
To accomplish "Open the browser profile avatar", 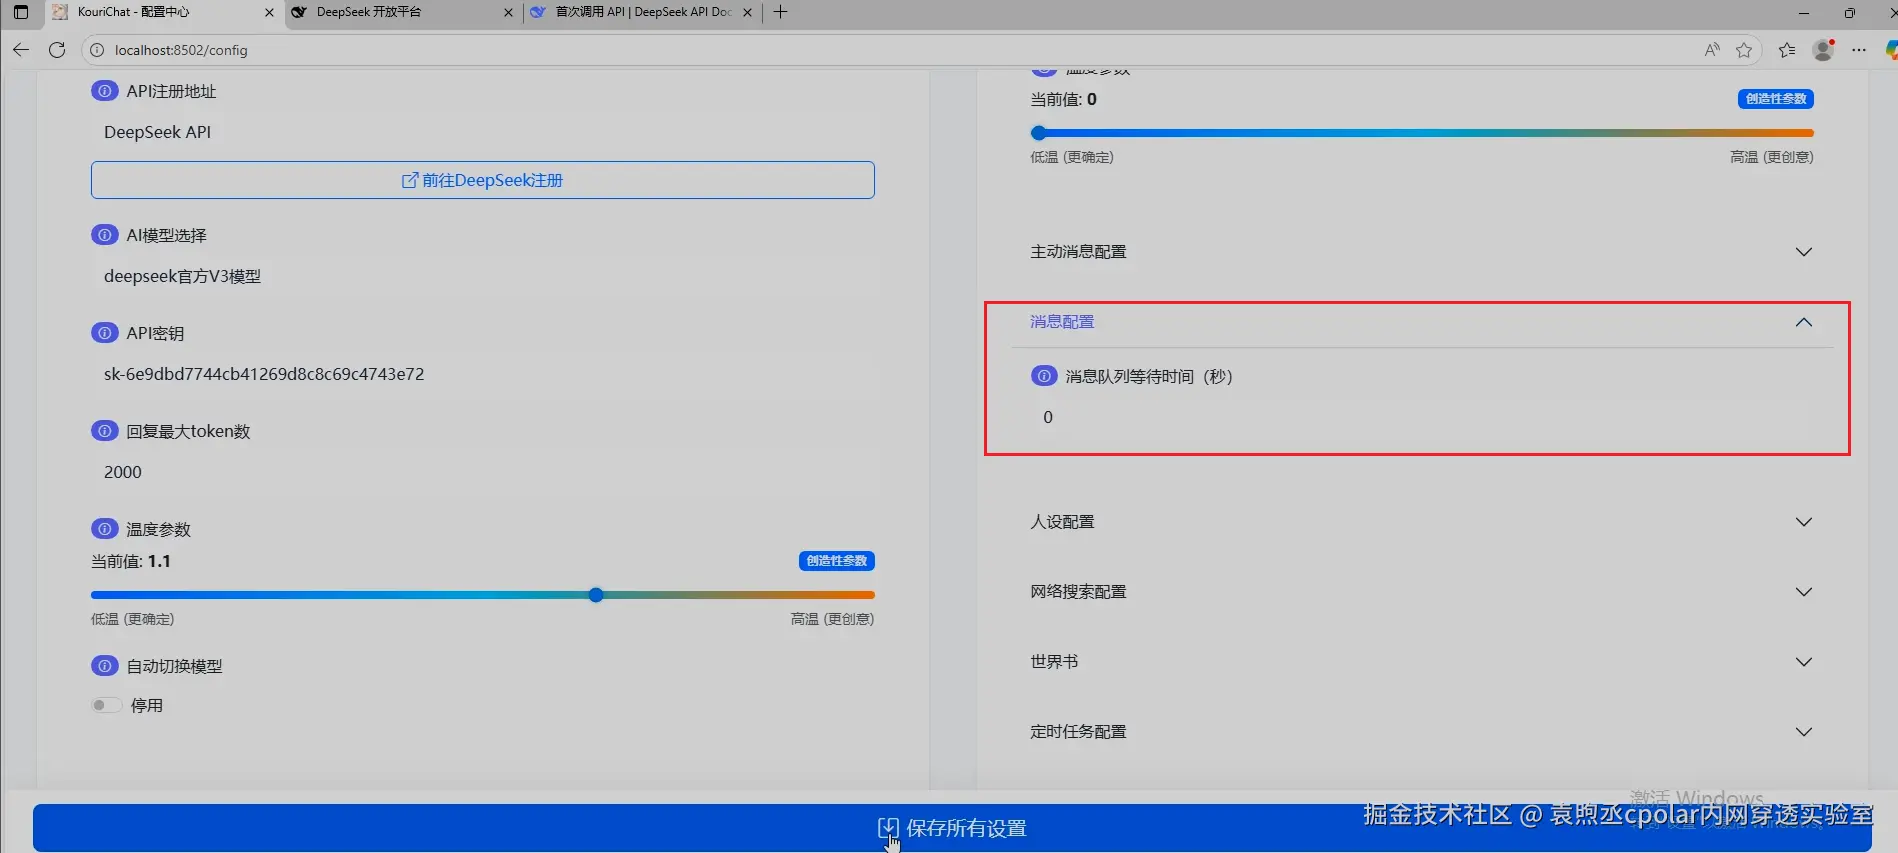I will (1824, 50).
